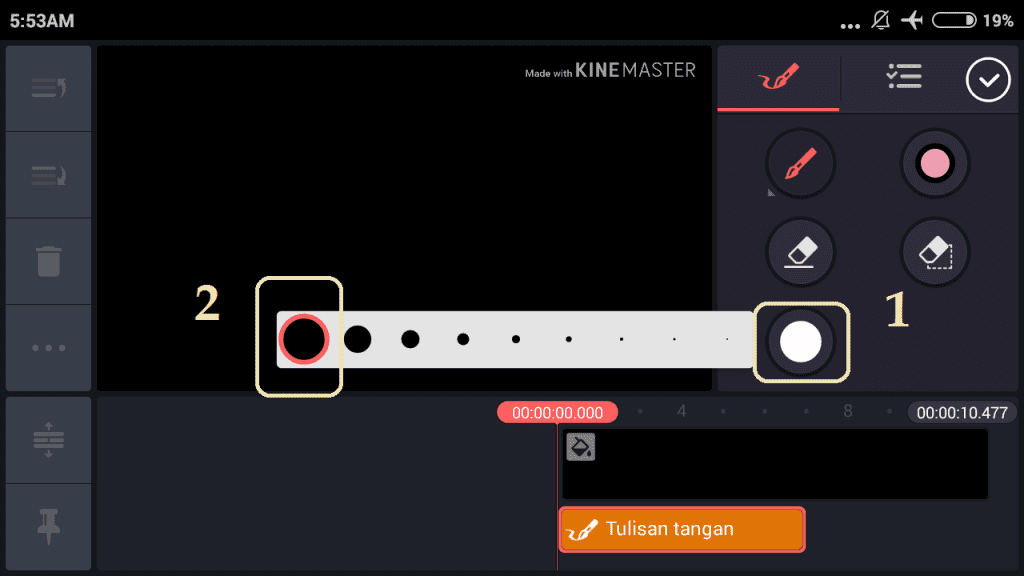1024x576 pixels.
Task: Click the 00:00:10.477 duration label
Action: click(961, 413)
